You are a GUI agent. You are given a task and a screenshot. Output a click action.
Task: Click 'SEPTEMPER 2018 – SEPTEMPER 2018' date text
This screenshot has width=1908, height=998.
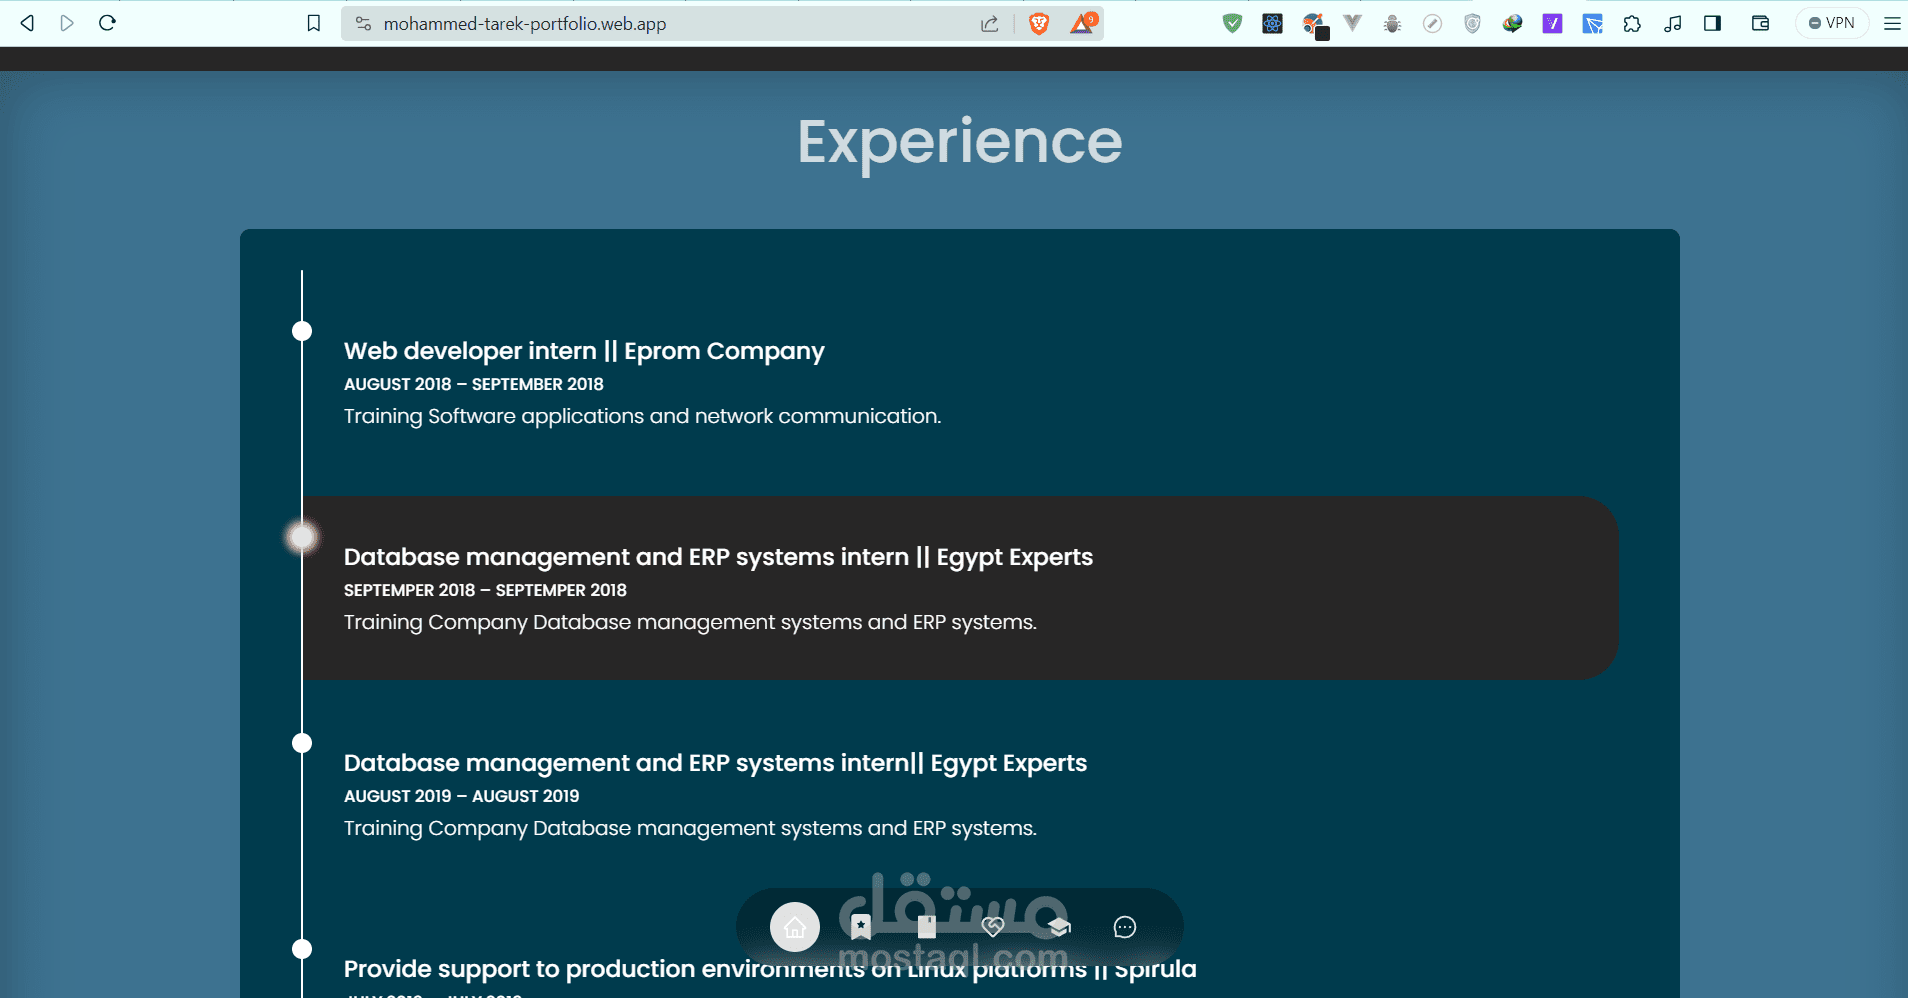pyautogui.click(x=485, y=590)
